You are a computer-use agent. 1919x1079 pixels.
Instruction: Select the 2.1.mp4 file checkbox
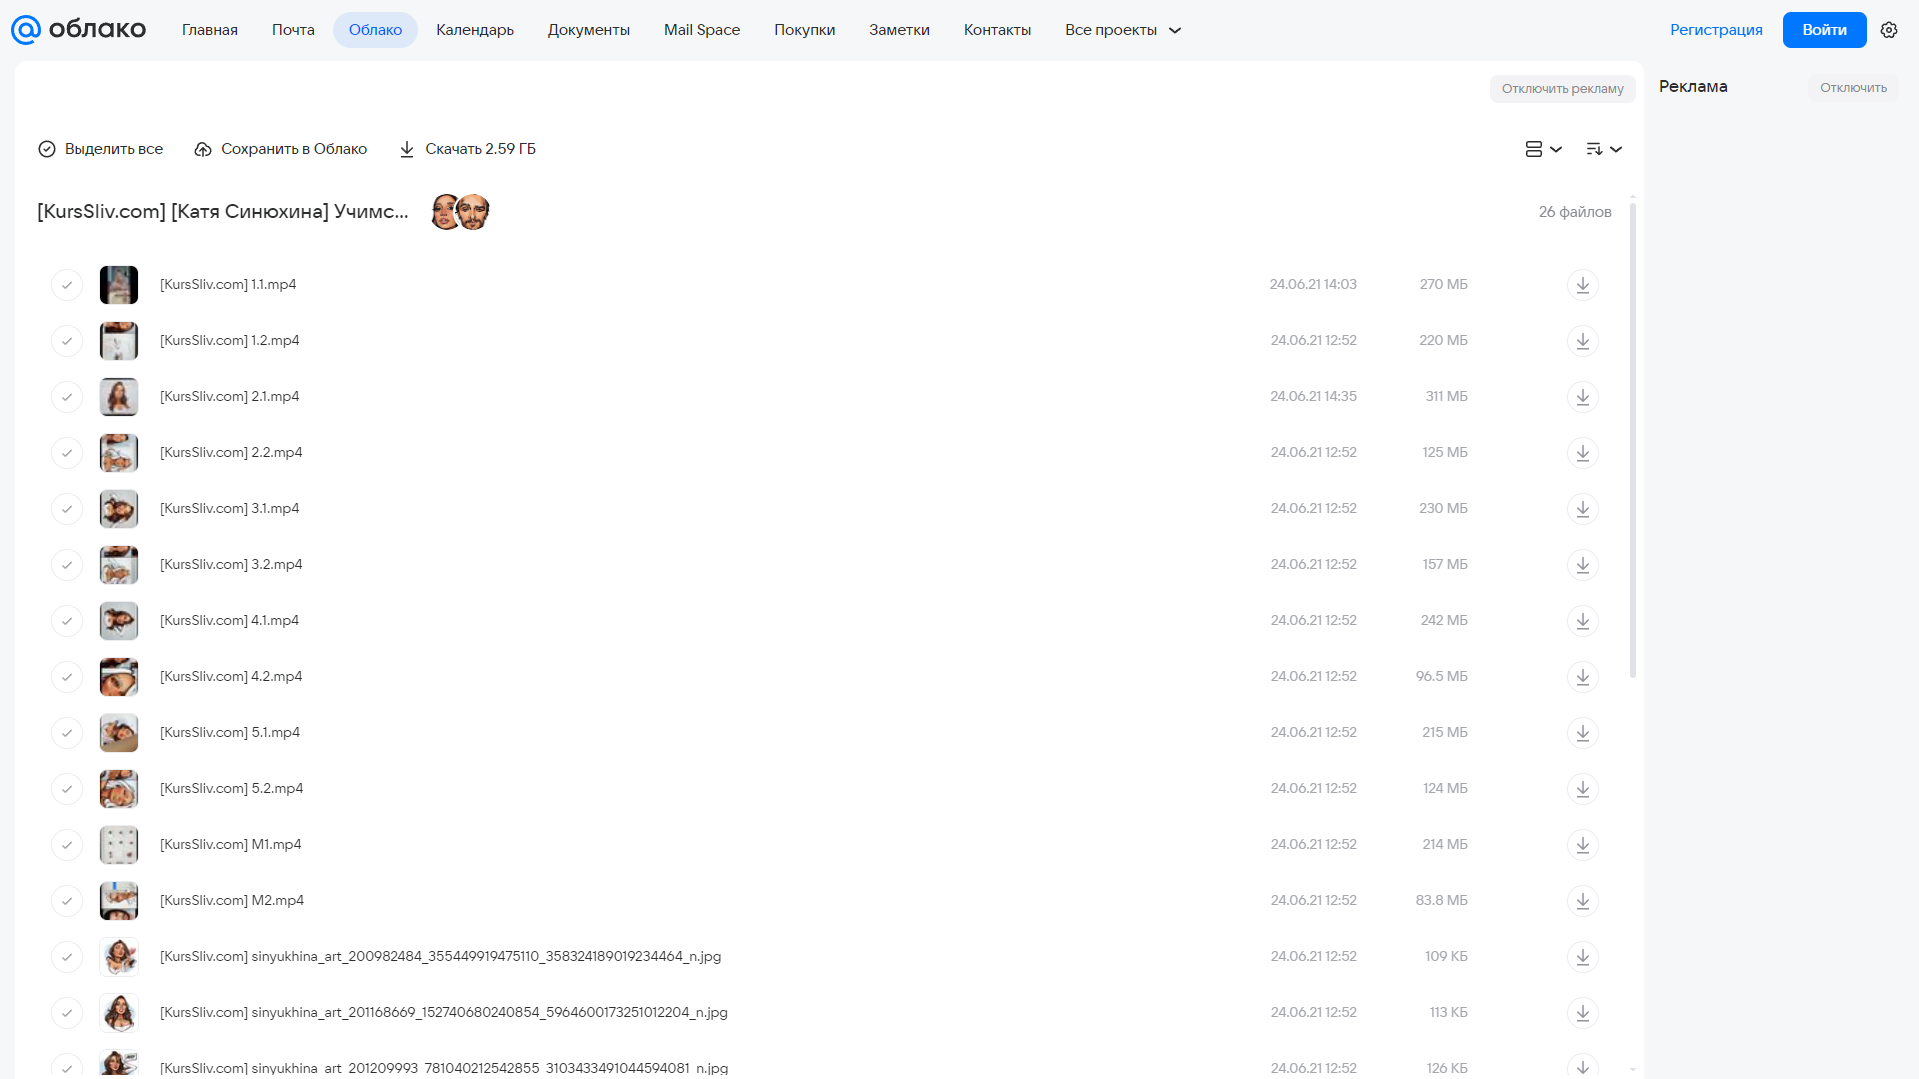(67, 397)
